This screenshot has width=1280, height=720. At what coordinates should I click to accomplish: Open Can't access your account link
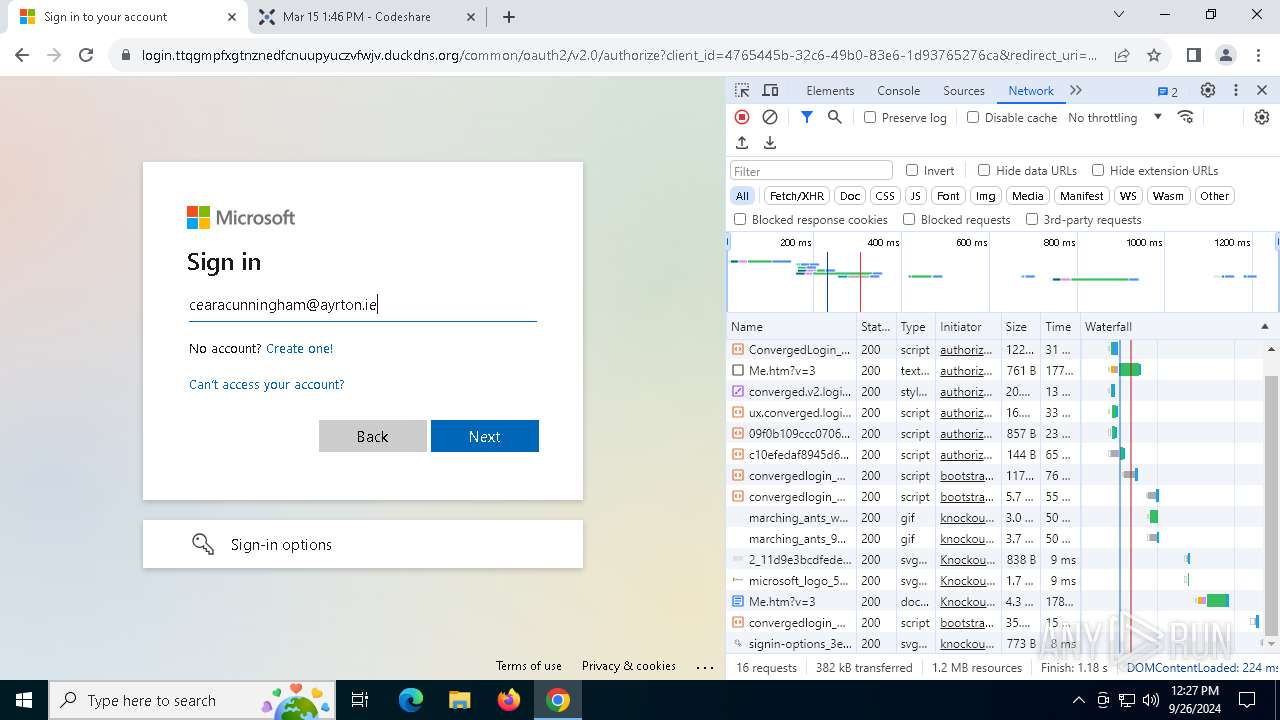(266, 384)
